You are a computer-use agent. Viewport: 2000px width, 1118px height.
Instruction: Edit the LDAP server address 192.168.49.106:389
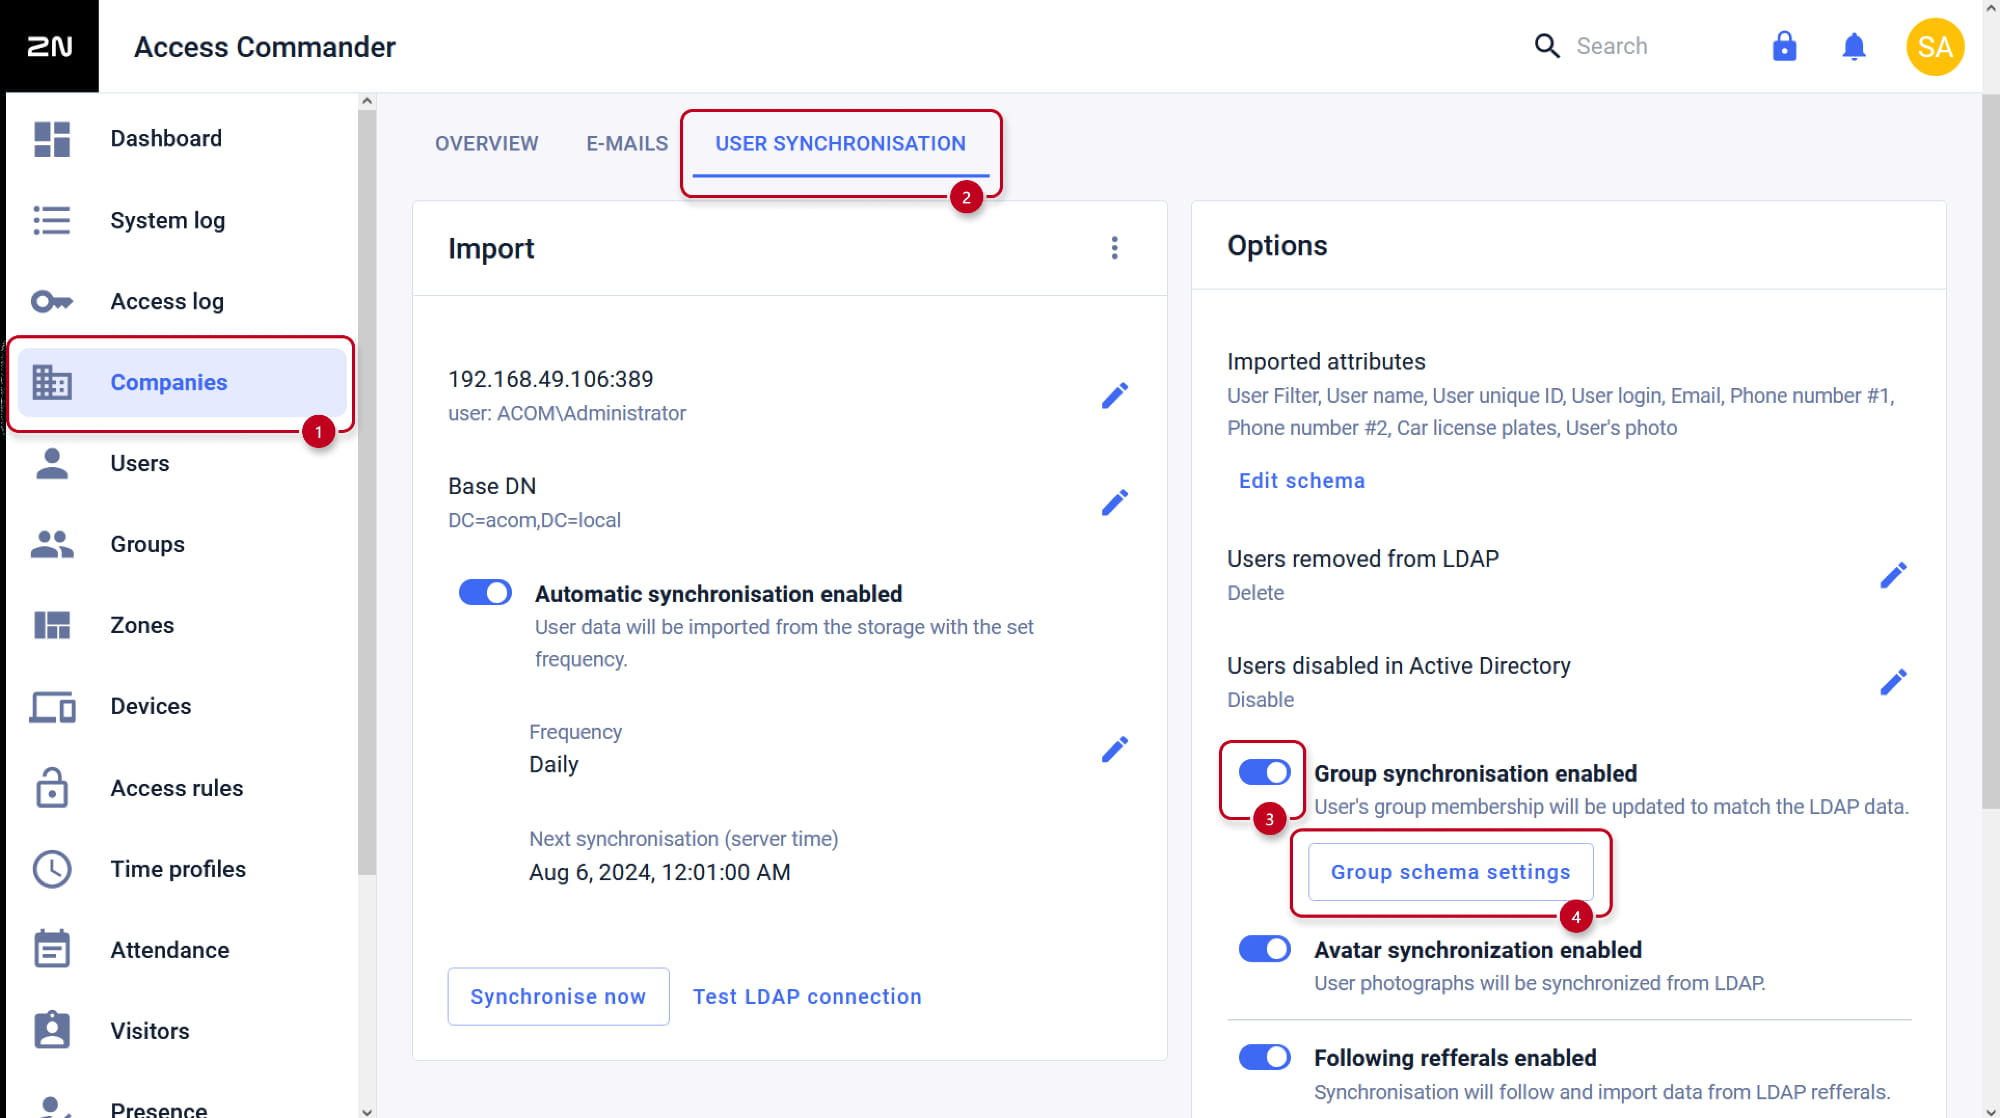pyautogui.click(x=1115, y=395)
